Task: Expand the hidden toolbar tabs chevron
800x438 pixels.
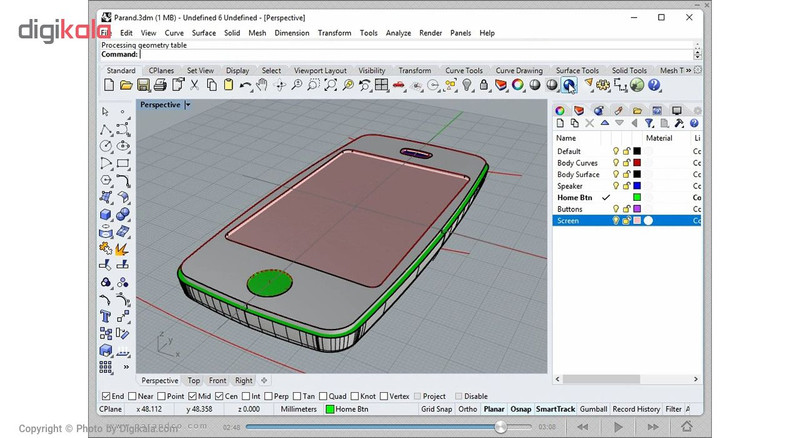Action: tap(688, 70)
